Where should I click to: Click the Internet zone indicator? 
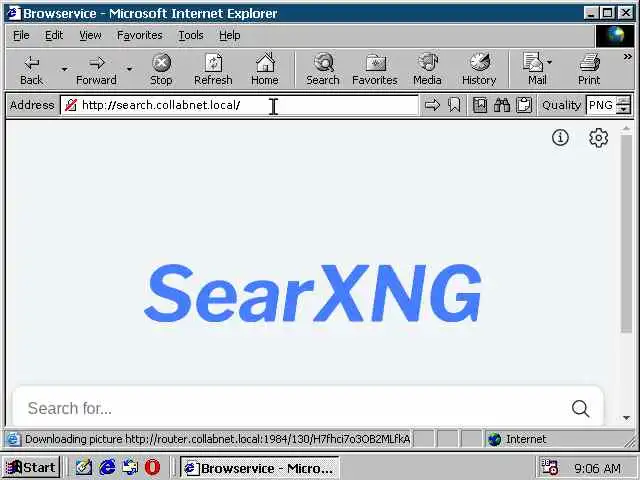518,439
